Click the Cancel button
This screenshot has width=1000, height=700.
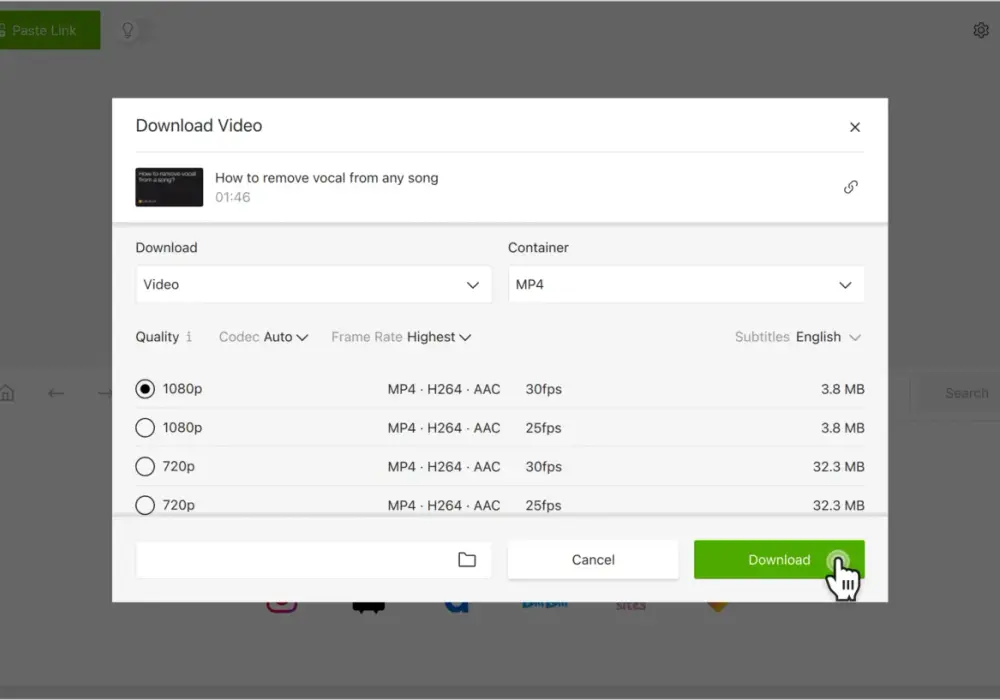click(593, 560)
